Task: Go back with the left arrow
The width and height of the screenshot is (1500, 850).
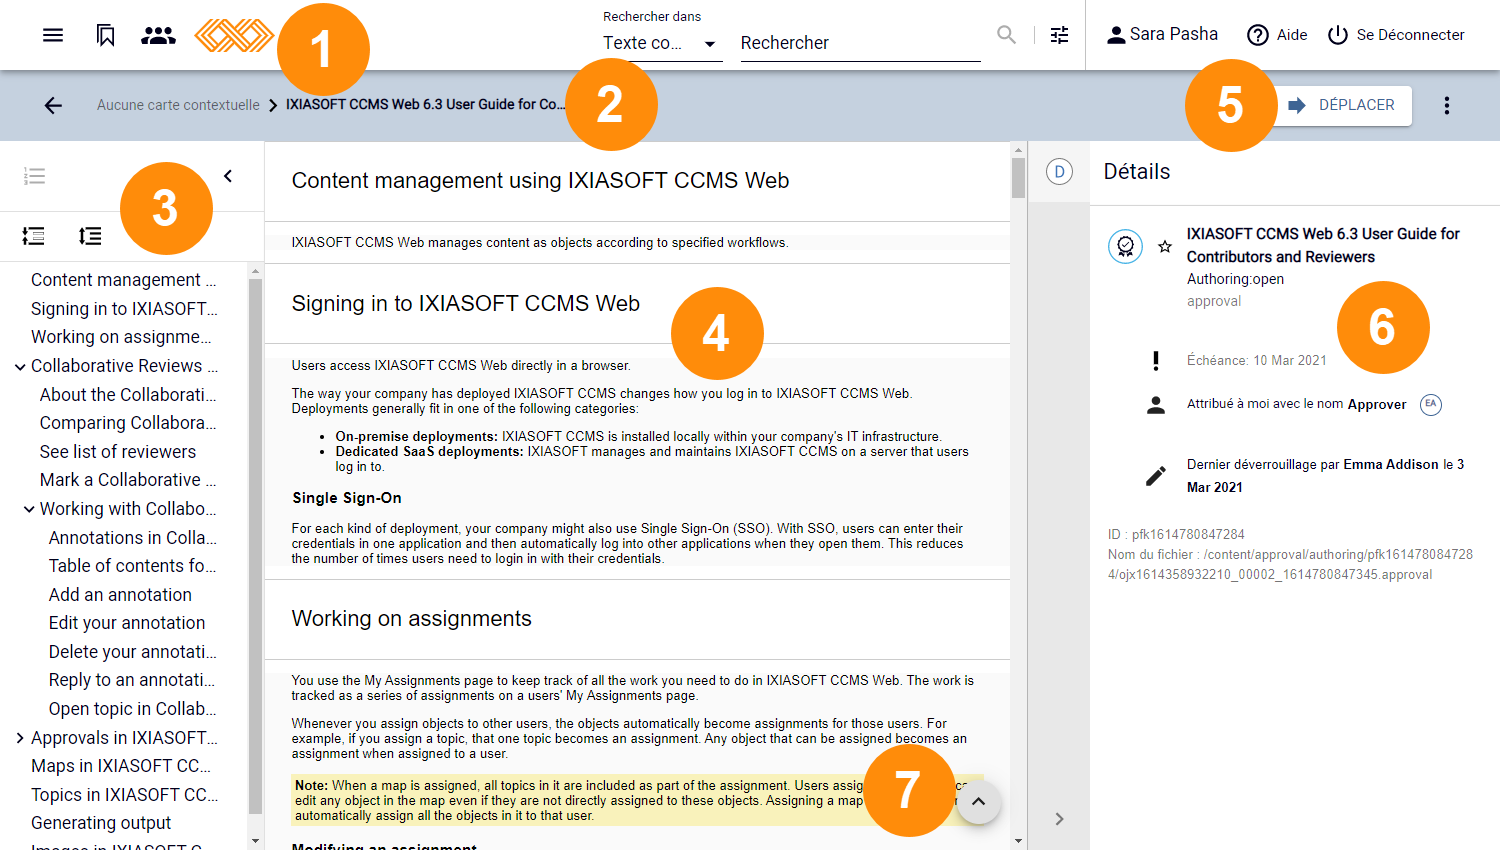Action: 53,105
